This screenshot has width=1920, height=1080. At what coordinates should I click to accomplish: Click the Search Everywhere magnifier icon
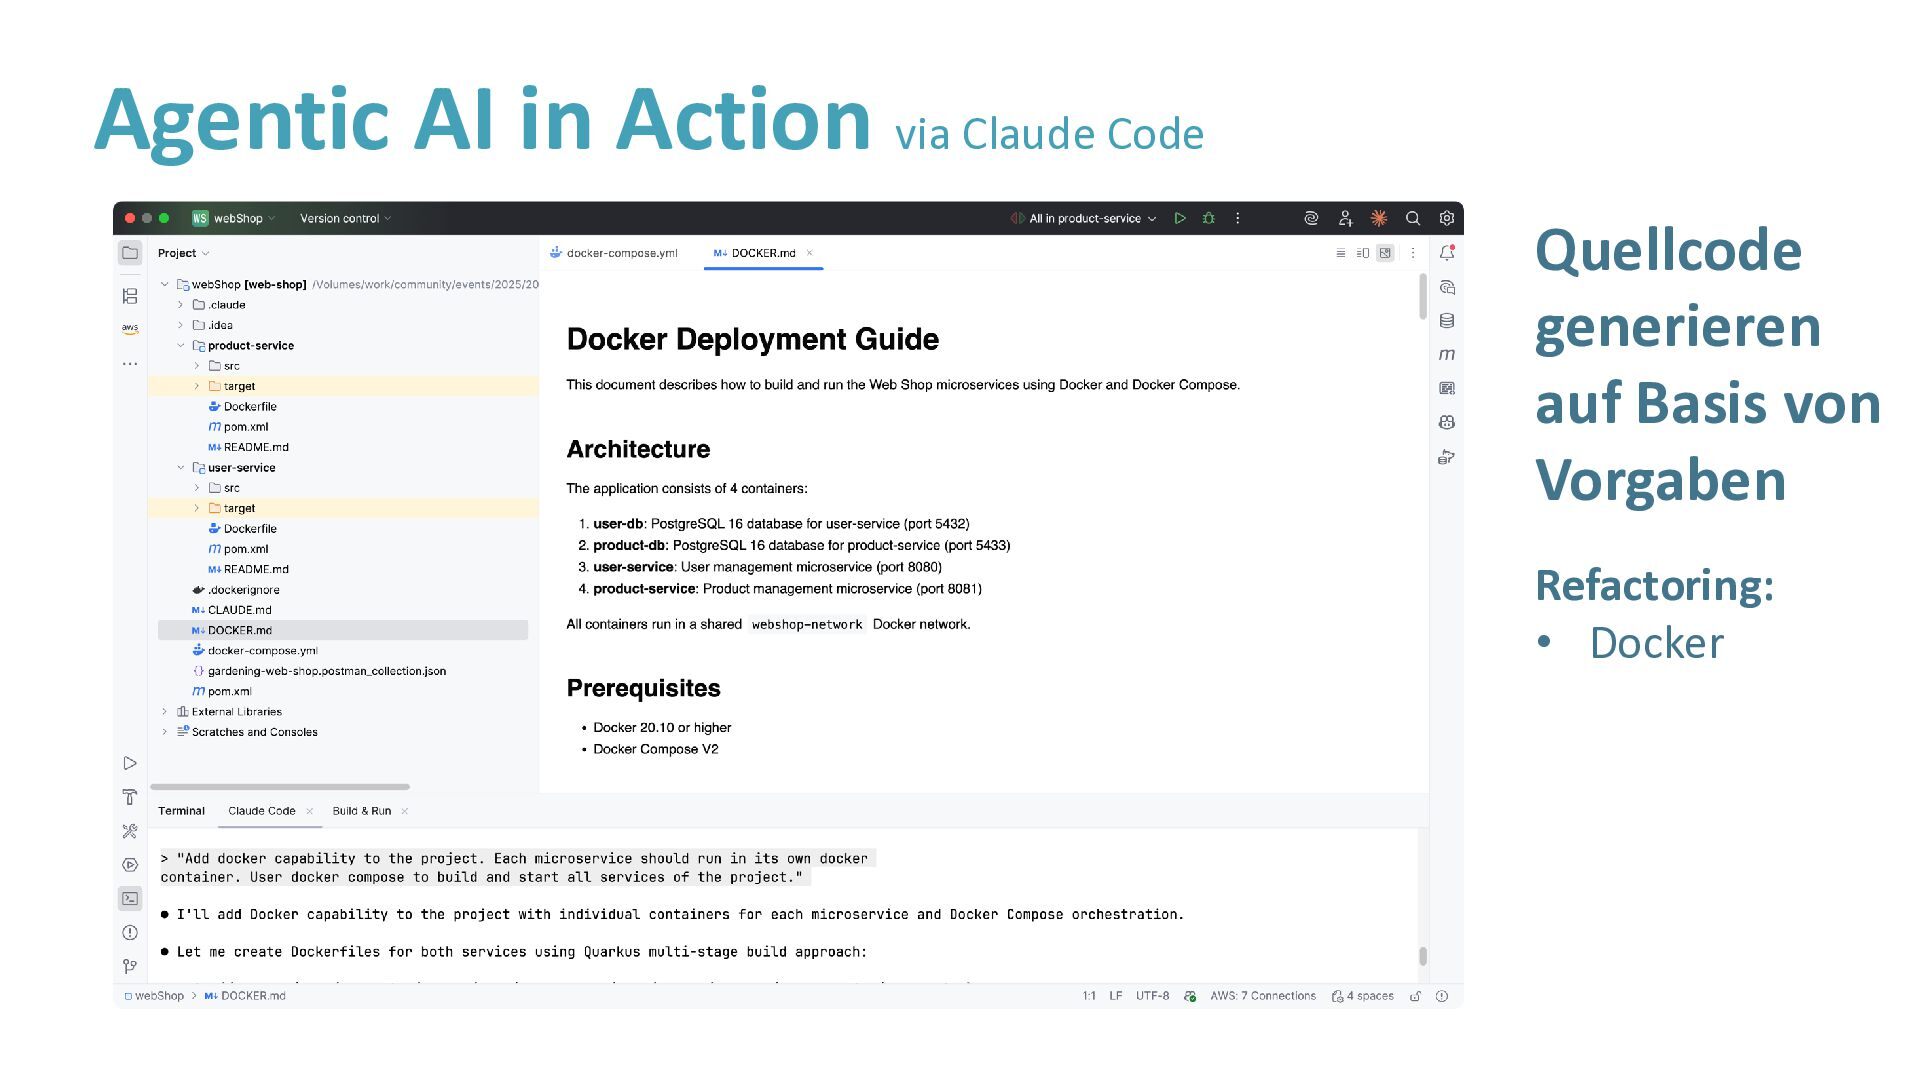click(1413, 218)
